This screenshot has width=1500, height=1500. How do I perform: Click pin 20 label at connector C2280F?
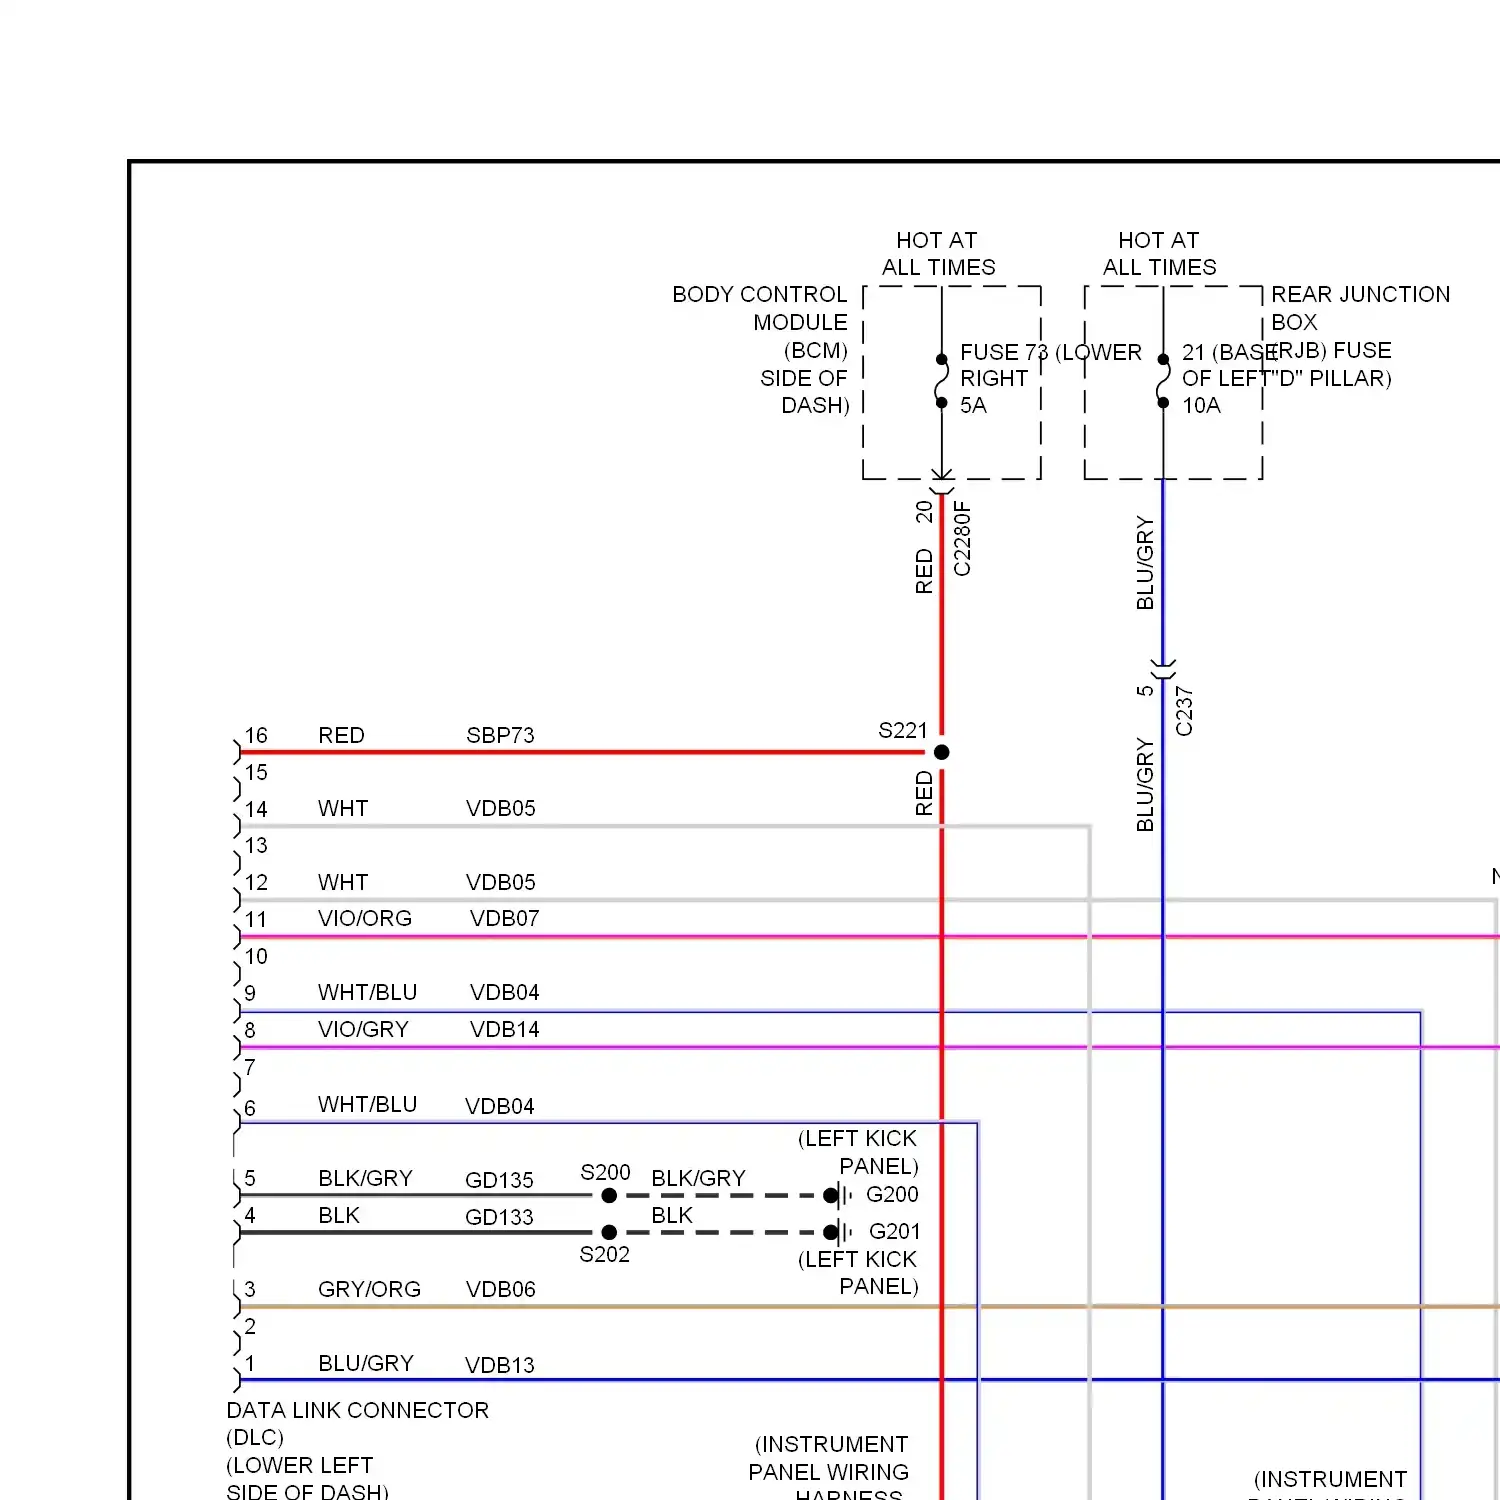click(x=924, y=512)
